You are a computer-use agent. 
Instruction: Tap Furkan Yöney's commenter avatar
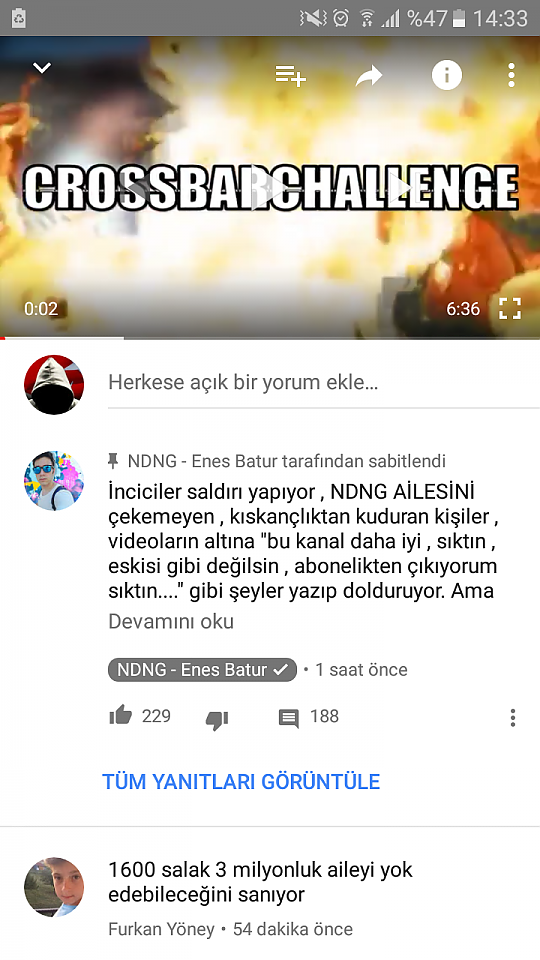[x=54, y=887]
